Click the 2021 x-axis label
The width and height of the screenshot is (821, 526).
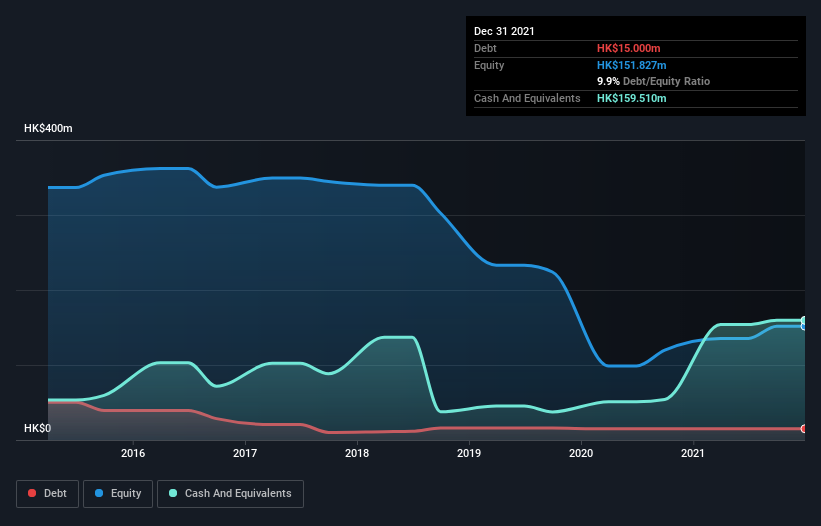coord(693,453)
